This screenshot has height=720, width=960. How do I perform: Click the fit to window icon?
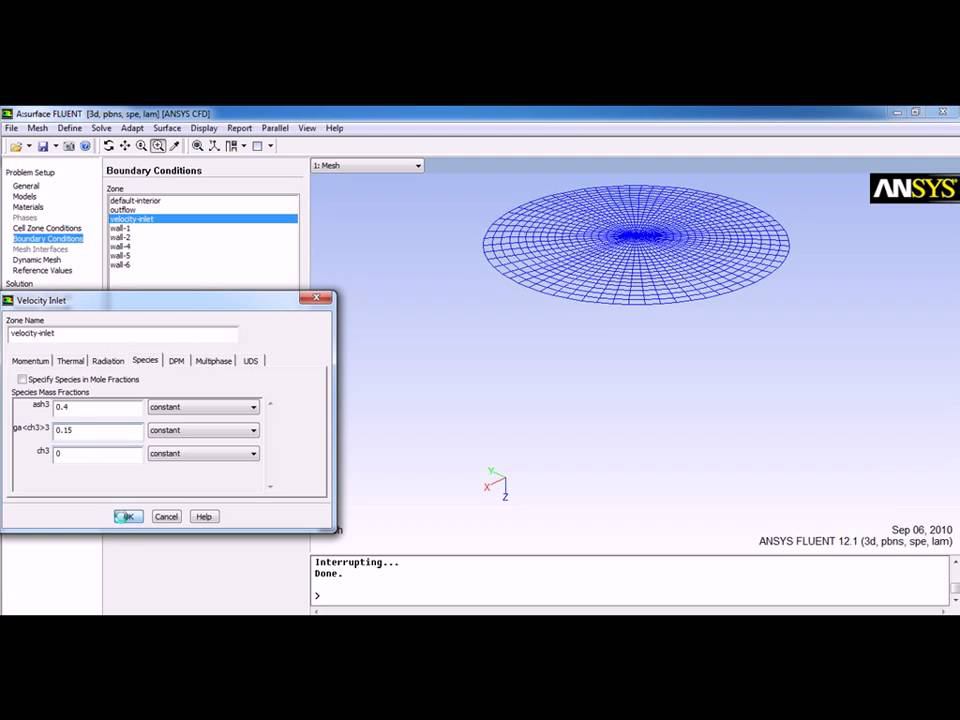(198, 146)
